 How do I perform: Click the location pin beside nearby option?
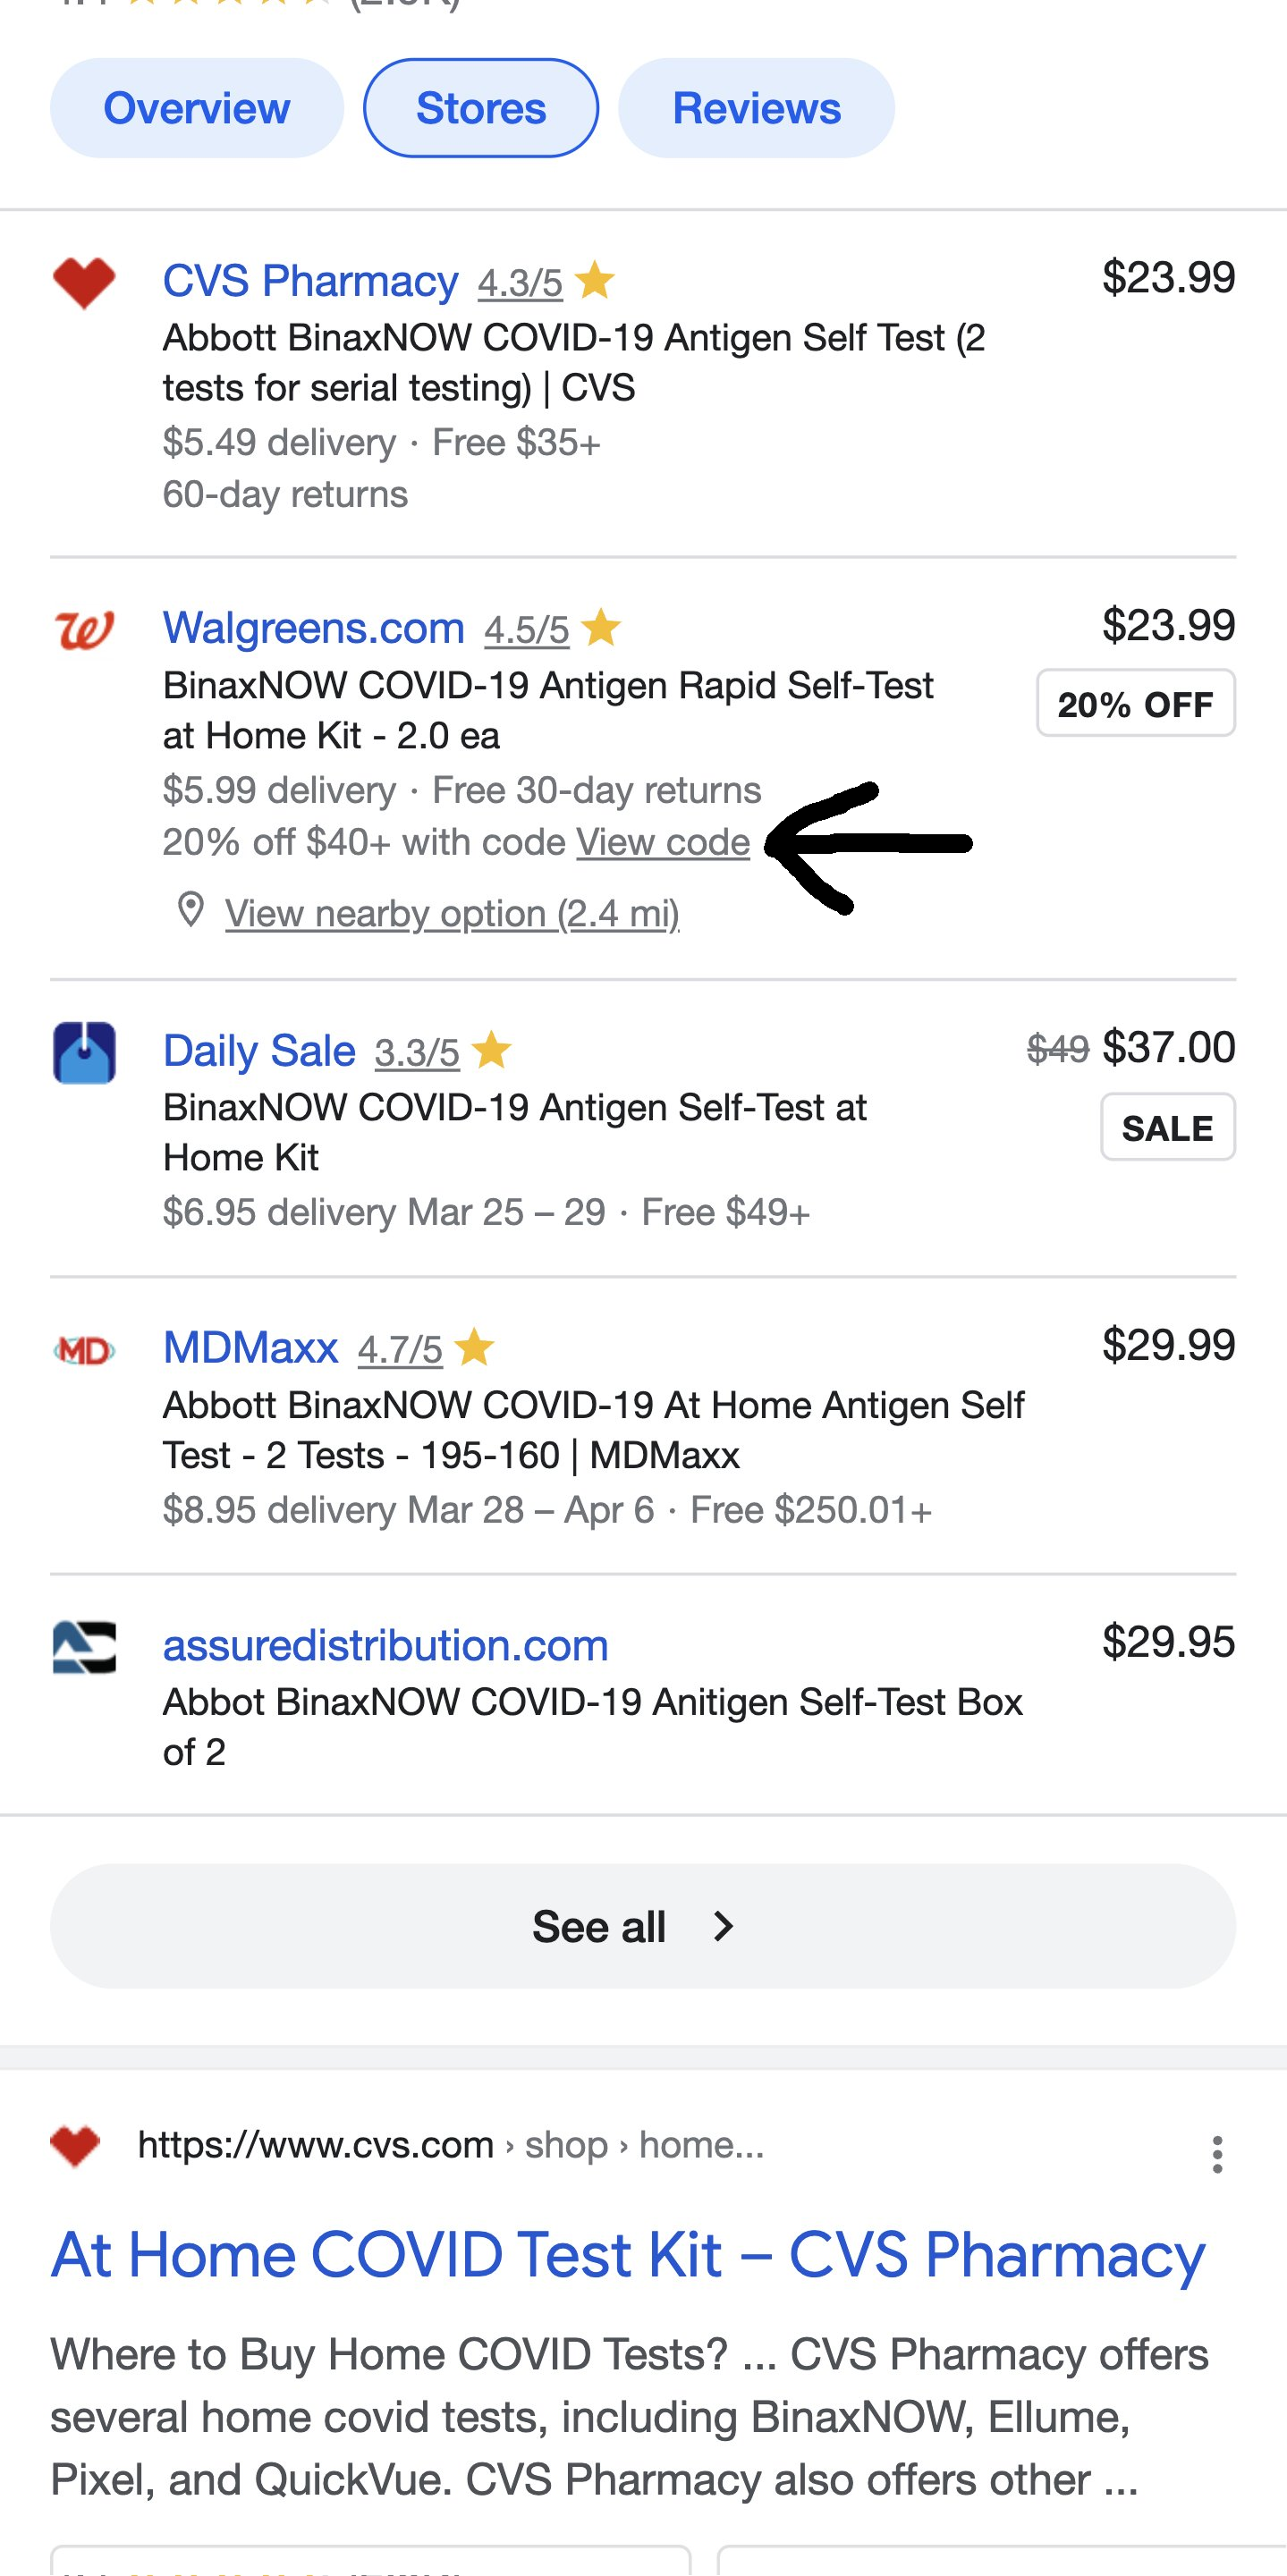click(192, 911)
